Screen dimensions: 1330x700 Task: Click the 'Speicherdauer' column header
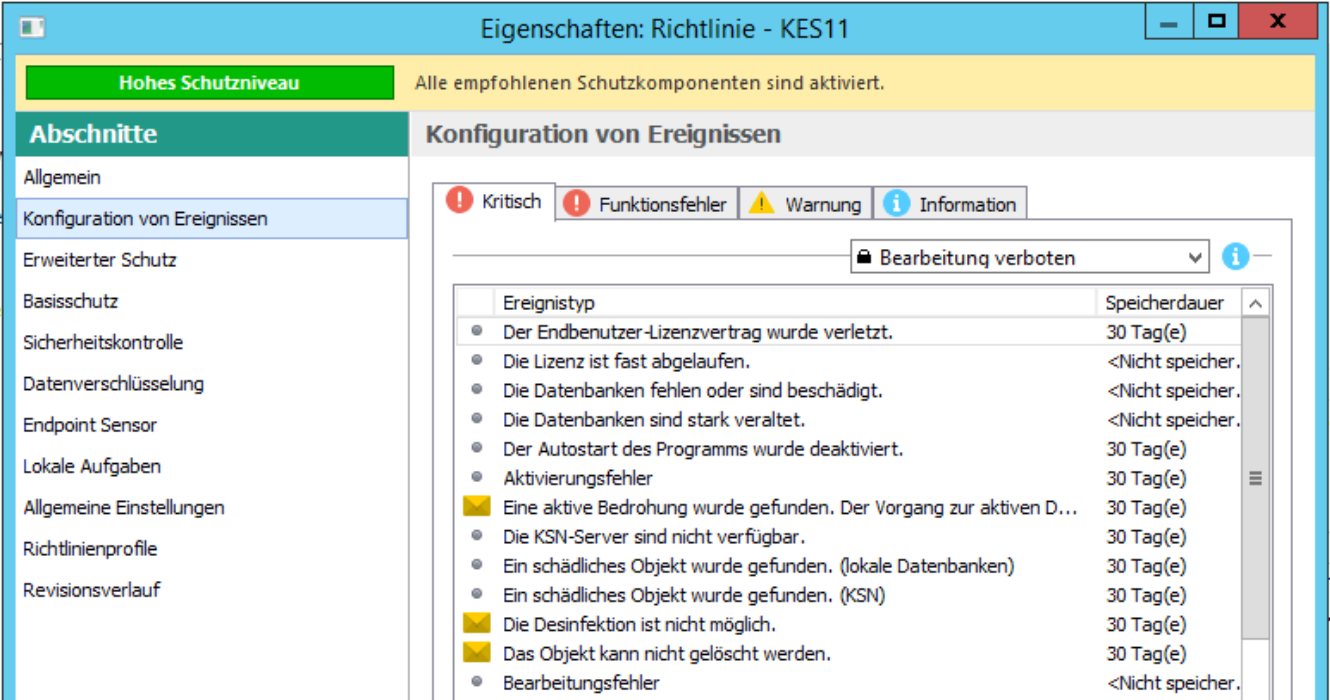[x=1169, y=302]
